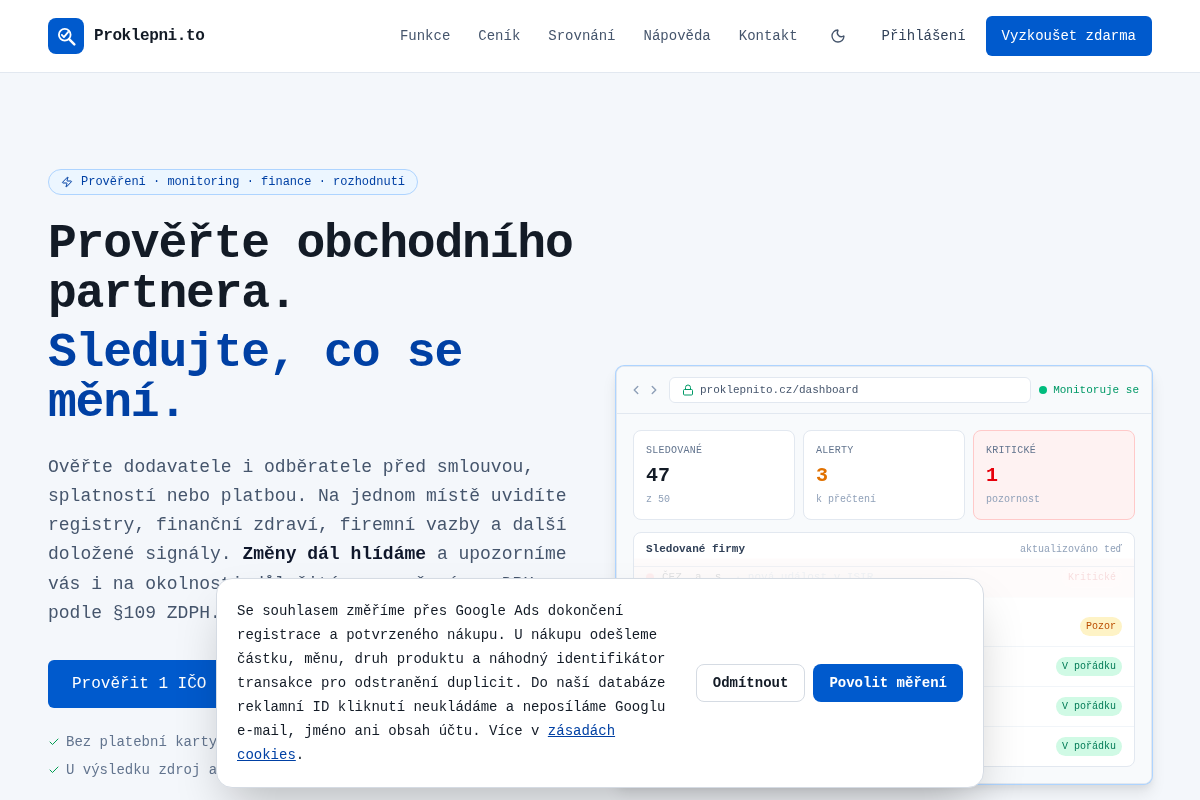Click the Vyzkoušet zdarma button
This screenshot has height=800, width=1200.
[1069, 36]
